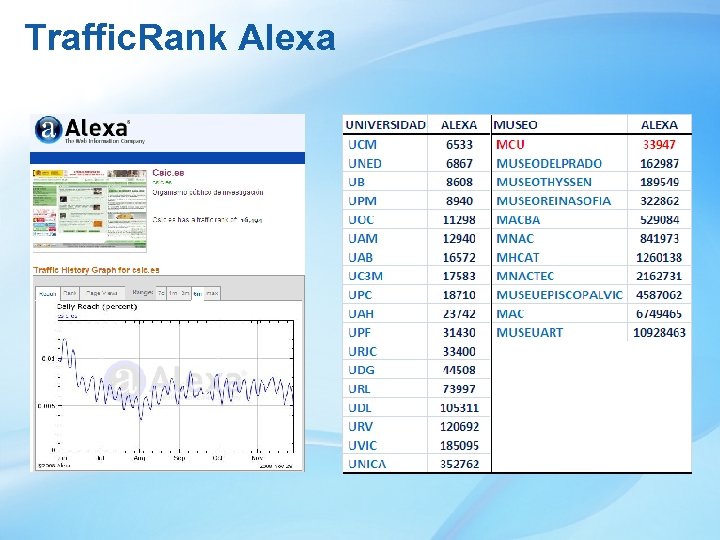720x540 pixels.
Task: Click the Alexa value 73997
Action: point(459,389)
